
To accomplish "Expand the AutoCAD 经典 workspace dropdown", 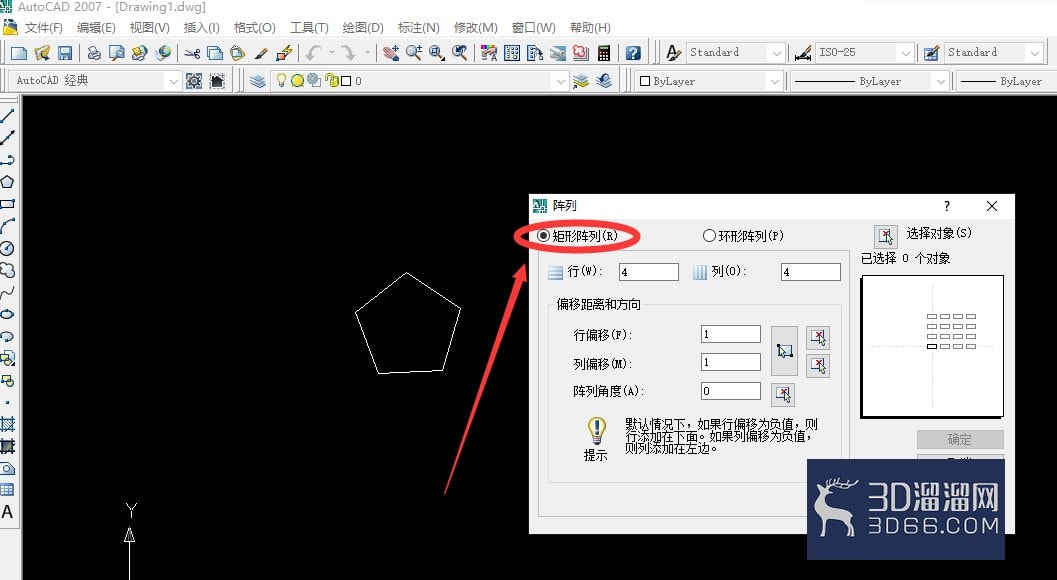I will [173, 81].
